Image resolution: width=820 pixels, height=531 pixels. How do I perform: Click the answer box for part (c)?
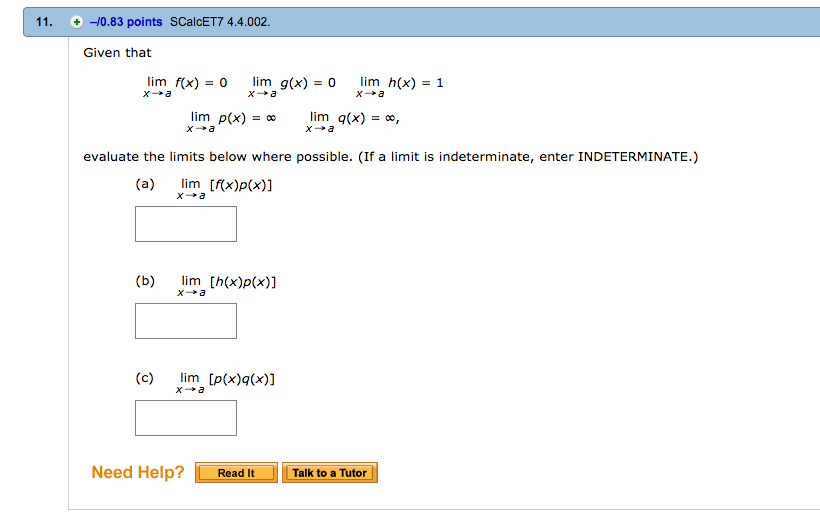tap(186, 418)
